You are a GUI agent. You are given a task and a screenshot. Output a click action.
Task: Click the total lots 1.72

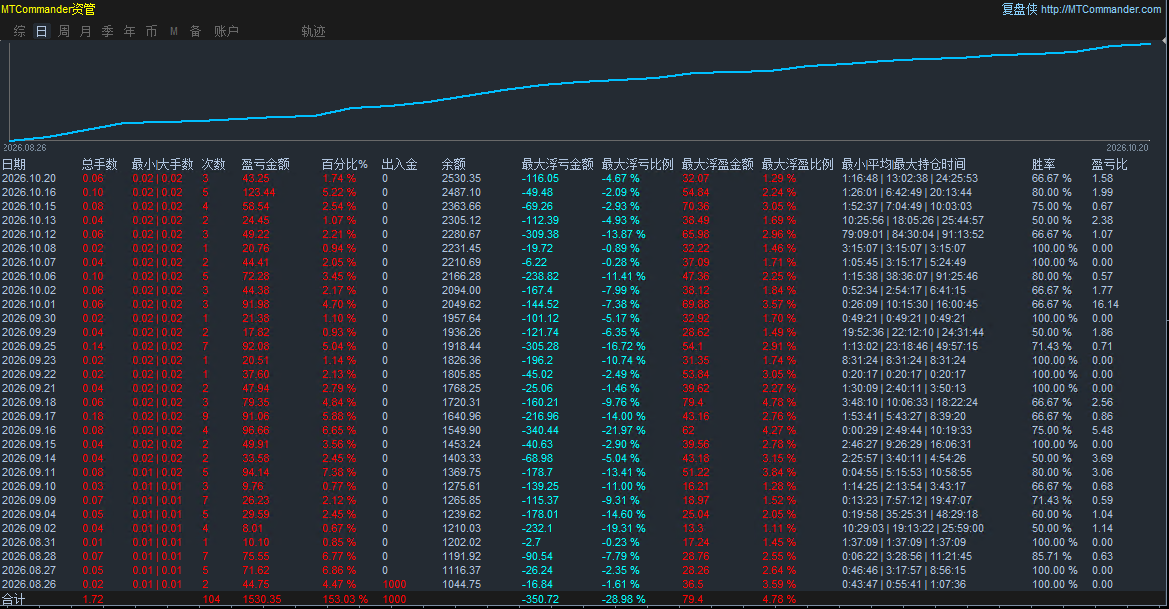[93, 599]
